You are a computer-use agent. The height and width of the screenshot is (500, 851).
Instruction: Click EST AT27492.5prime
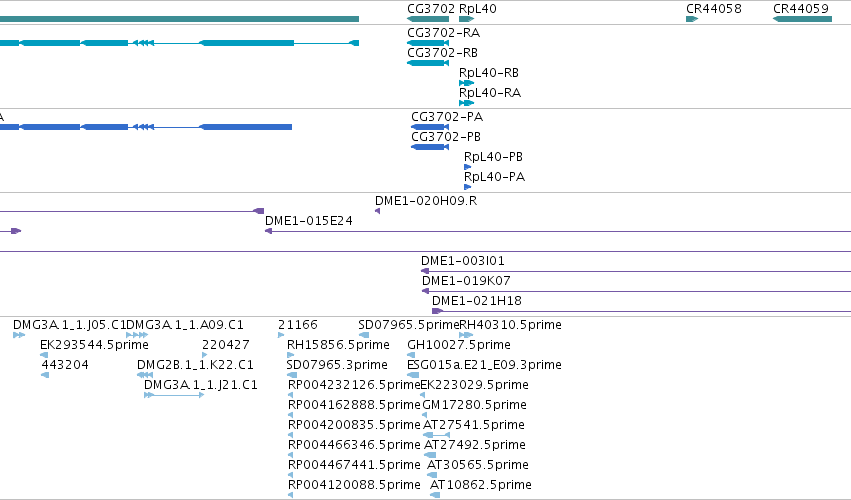click(x=430, y=455)
